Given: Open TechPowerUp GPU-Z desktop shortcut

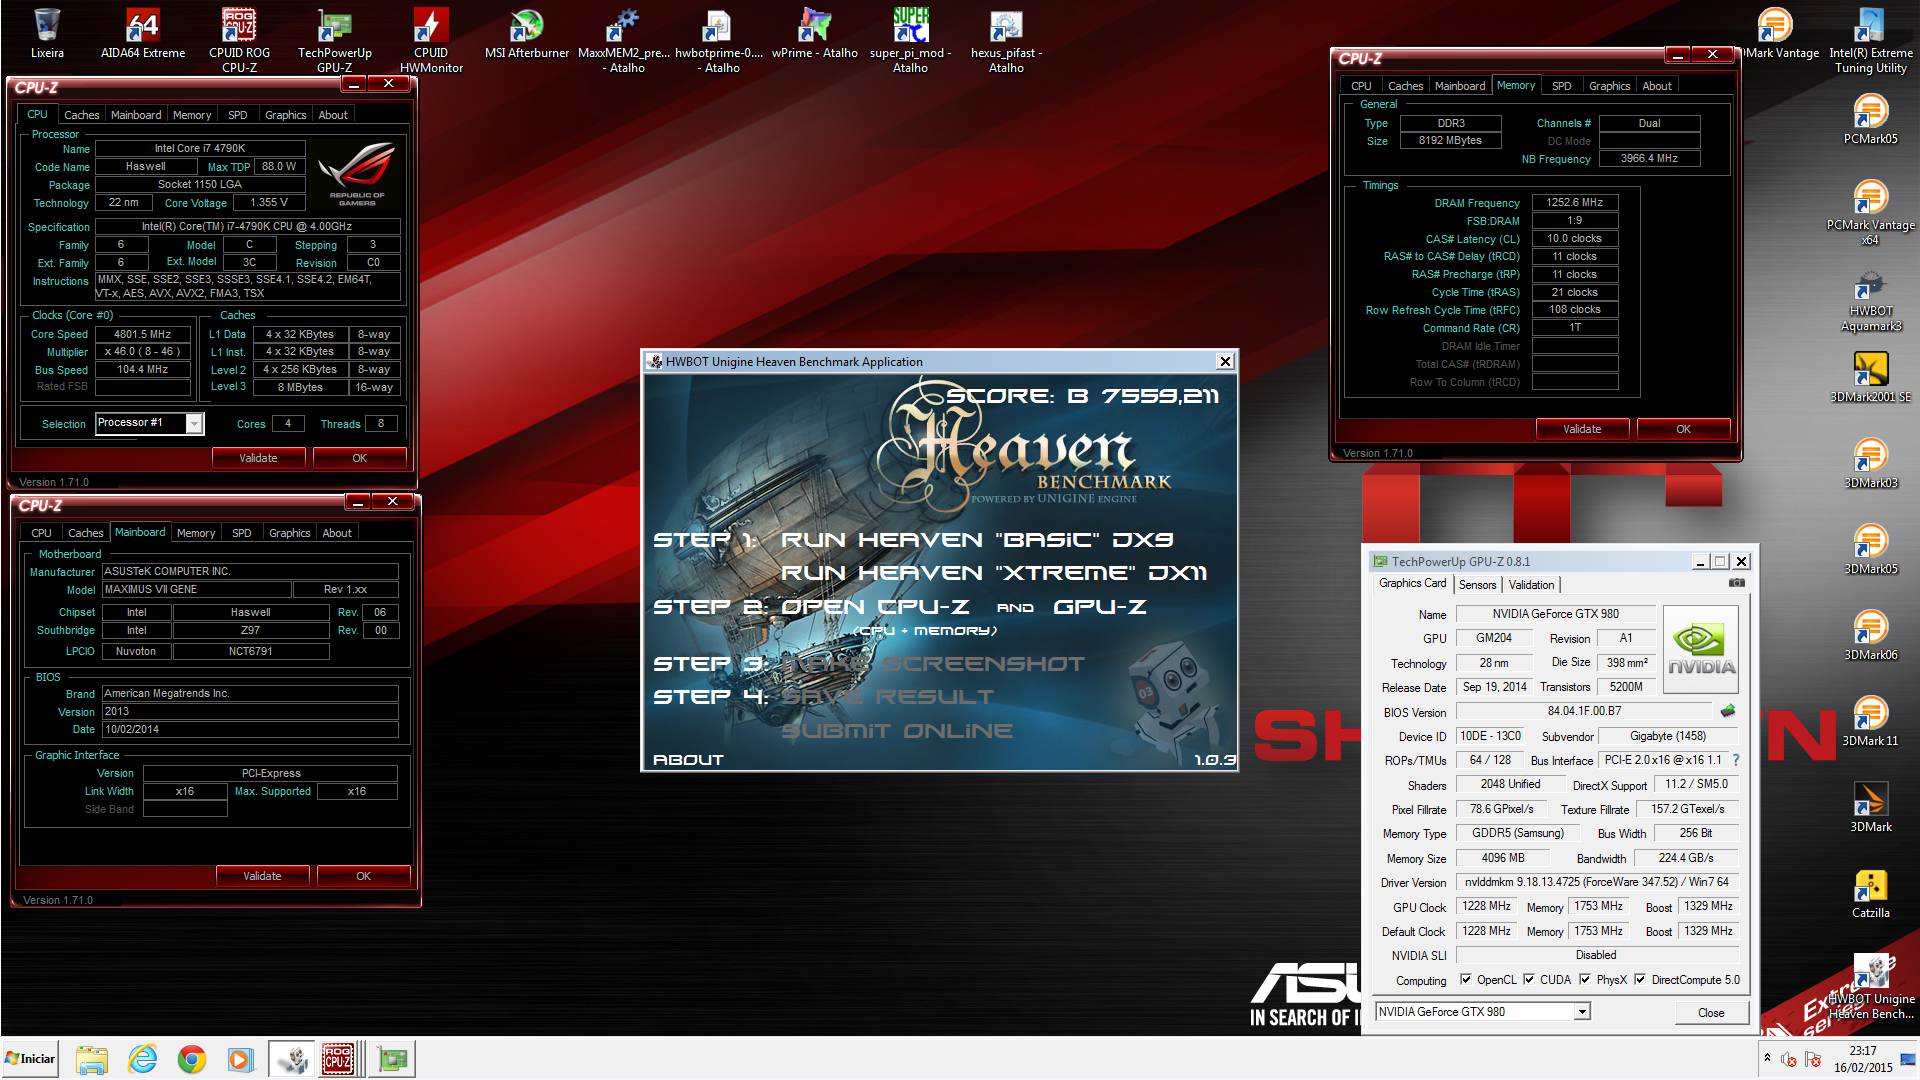Looking at the screenshot, I should [x=334, y=40].
